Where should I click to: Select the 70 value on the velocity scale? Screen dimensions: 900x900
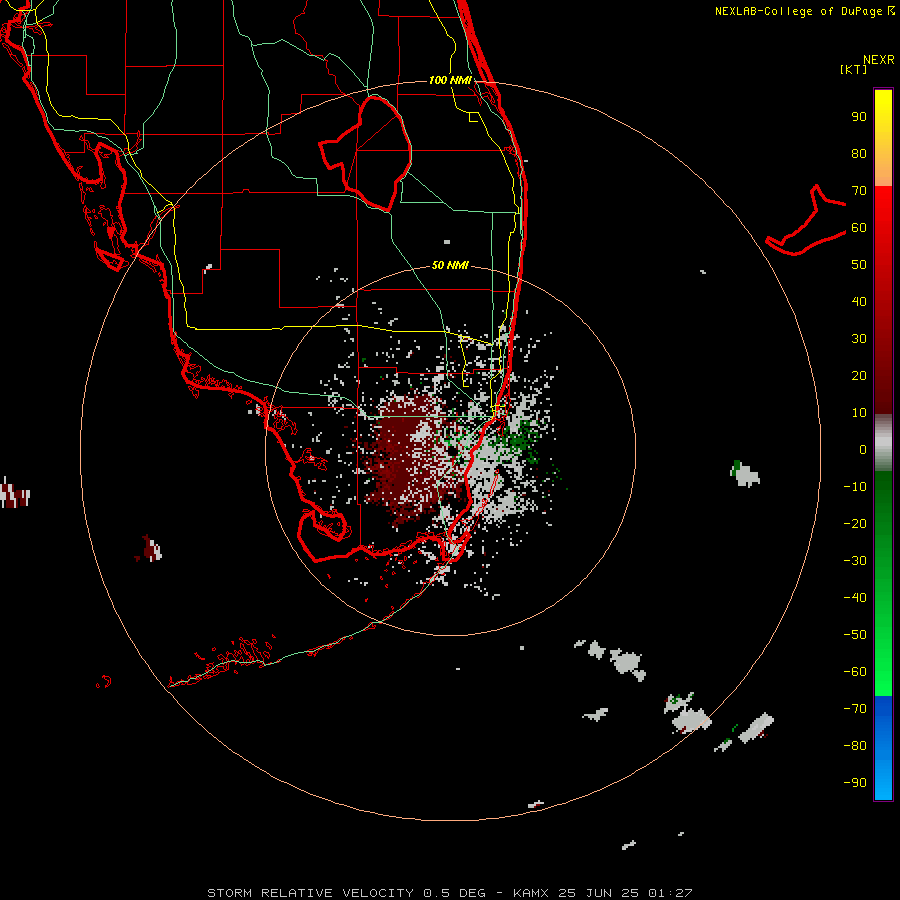coord(859,191)
